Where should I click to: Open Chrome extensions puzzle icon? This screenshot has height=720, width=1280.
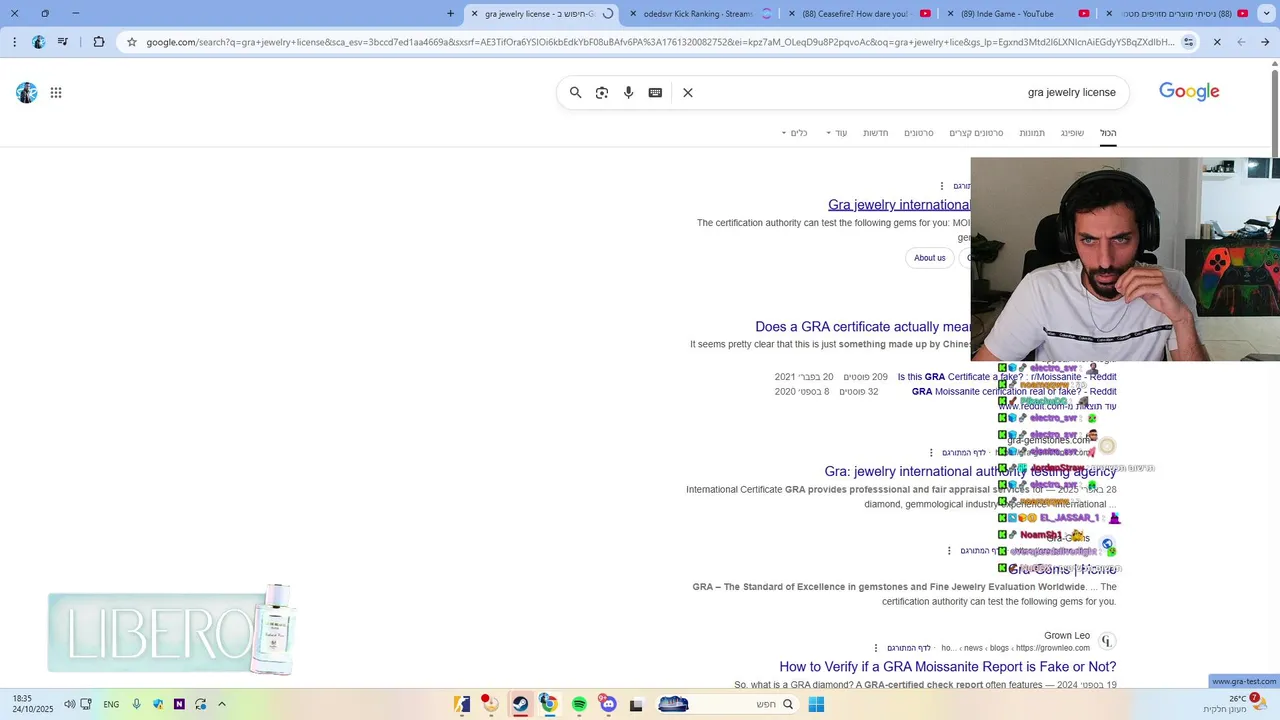click(x=98, y=42)
